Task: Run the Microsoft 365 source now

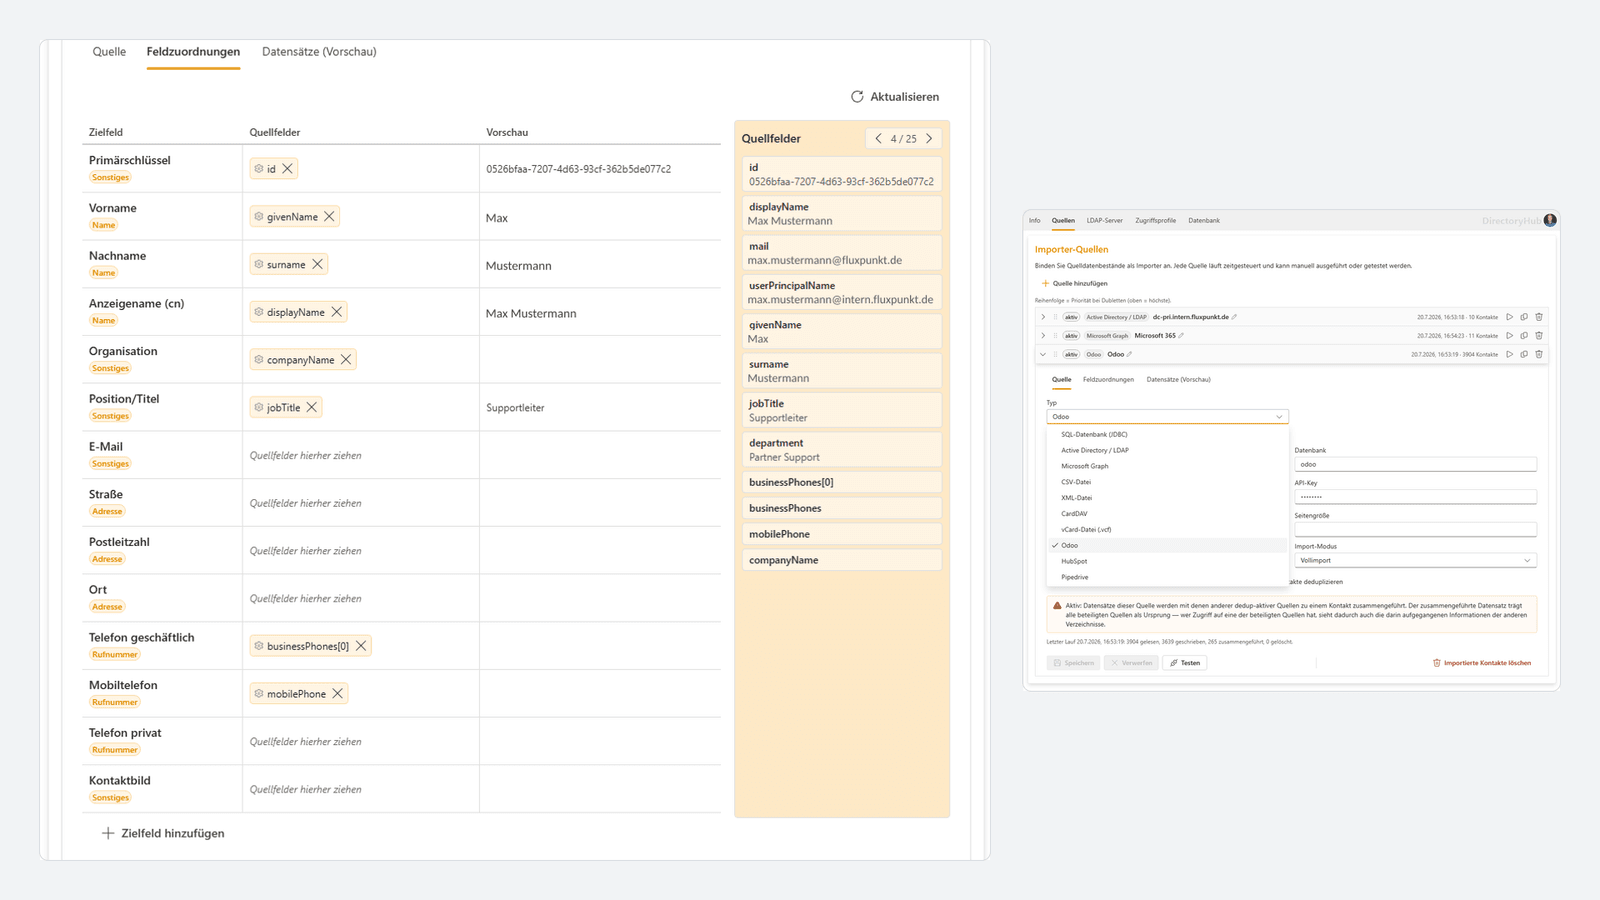Action: 1510,336
